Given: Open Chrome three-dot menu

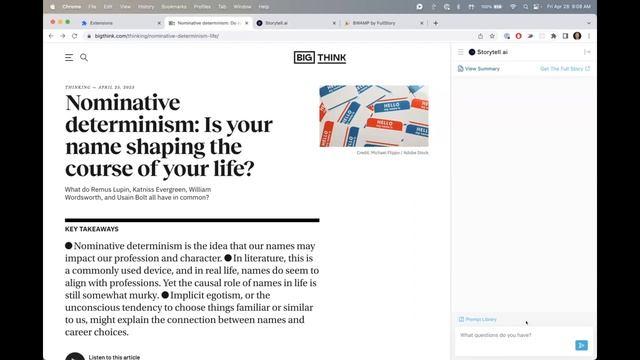Looking at the screenshot, I should point(589,36).
